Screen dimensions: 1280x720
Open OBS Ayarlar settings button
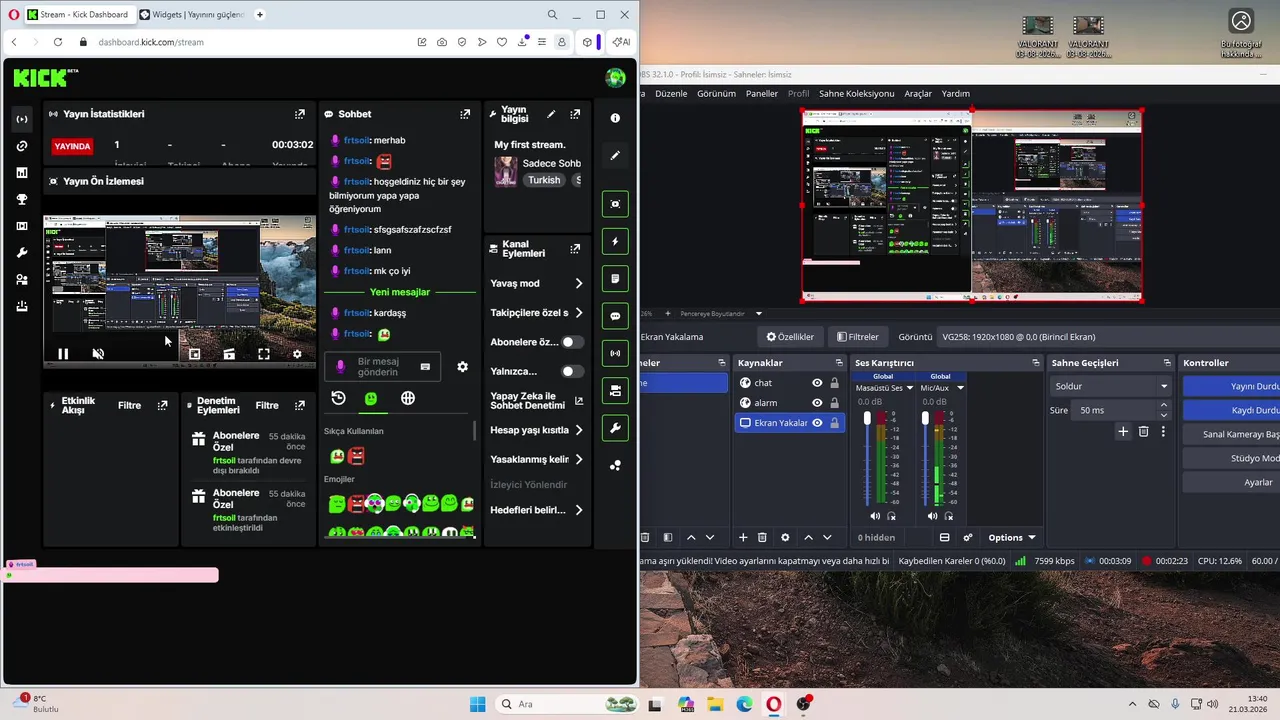click(x=1231, y=482)
